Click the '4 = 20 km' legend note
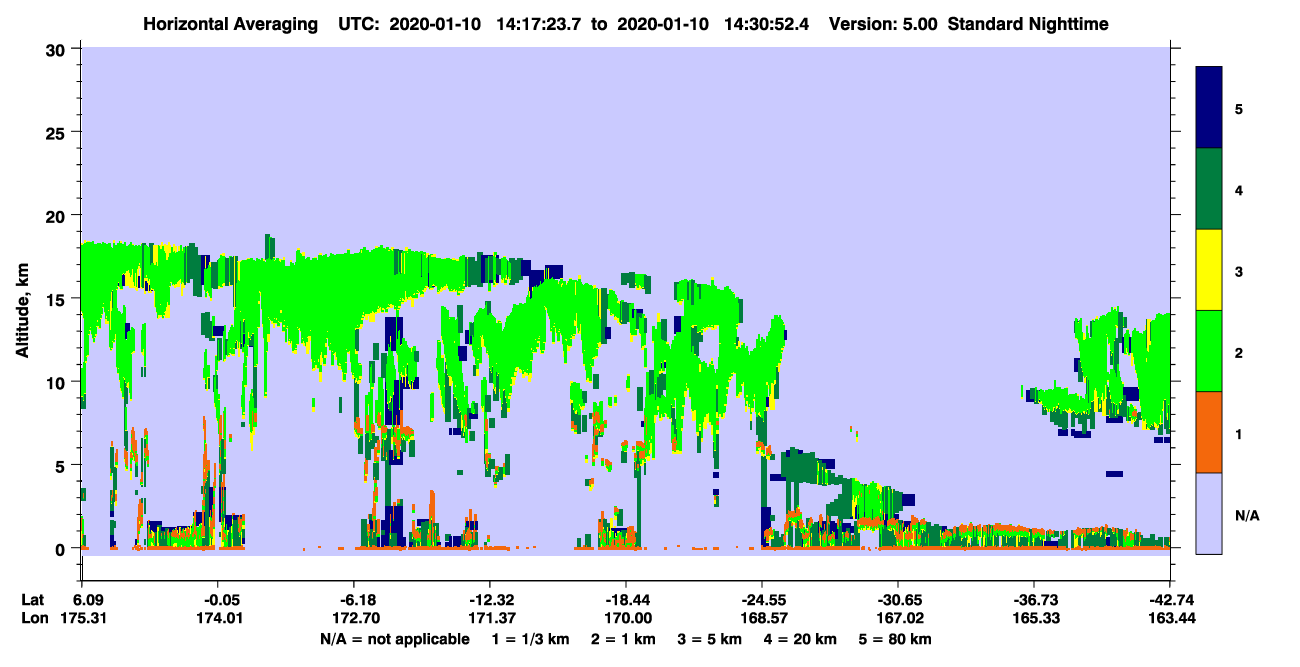Image resolution: width=1300 pixels, height=667 pixels. coord(800,639)
